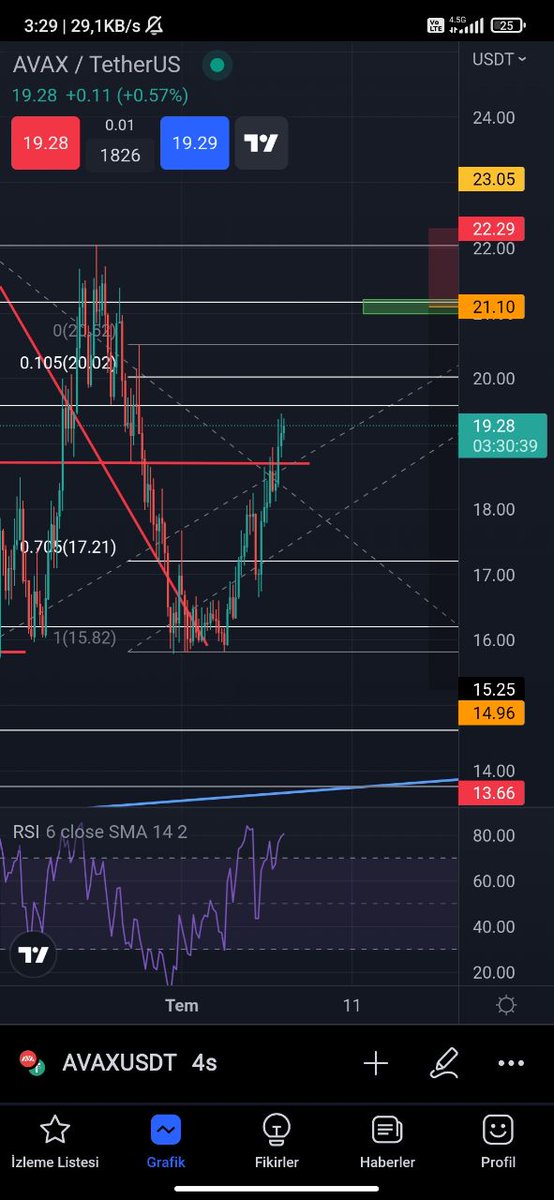Open the USDT currency dropdown

point(499,59)
